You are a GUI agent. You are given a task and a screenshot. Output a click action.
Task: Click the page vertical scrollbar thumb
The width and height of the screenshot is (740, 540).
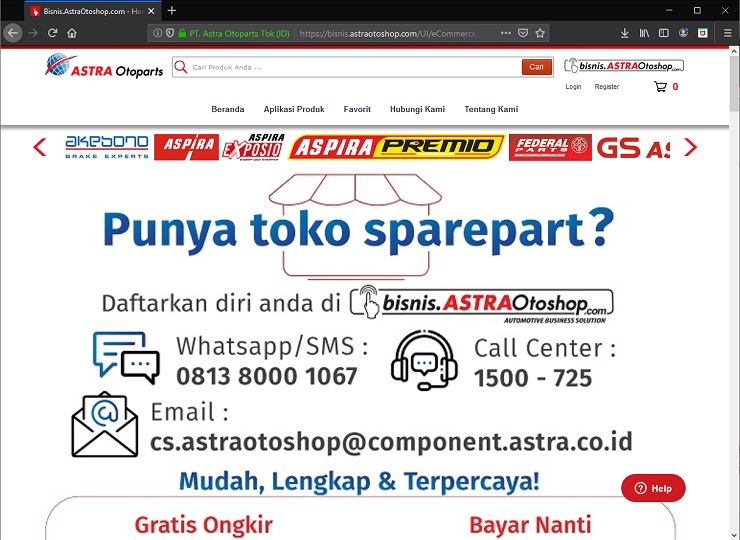[734, 83]
